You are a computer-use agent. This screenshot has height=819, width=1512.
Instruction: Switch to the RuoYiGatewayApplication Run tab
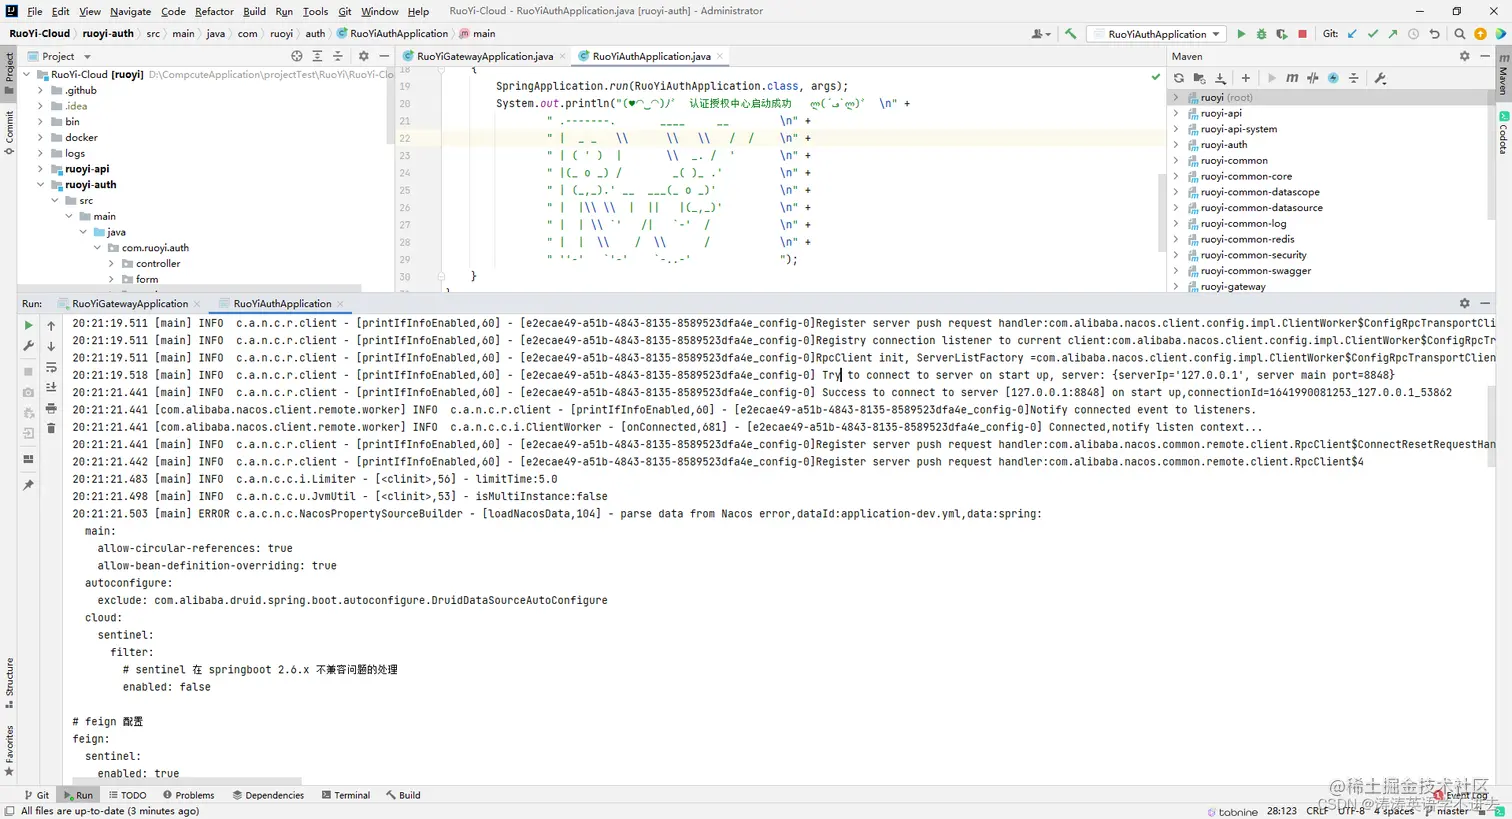130,304
